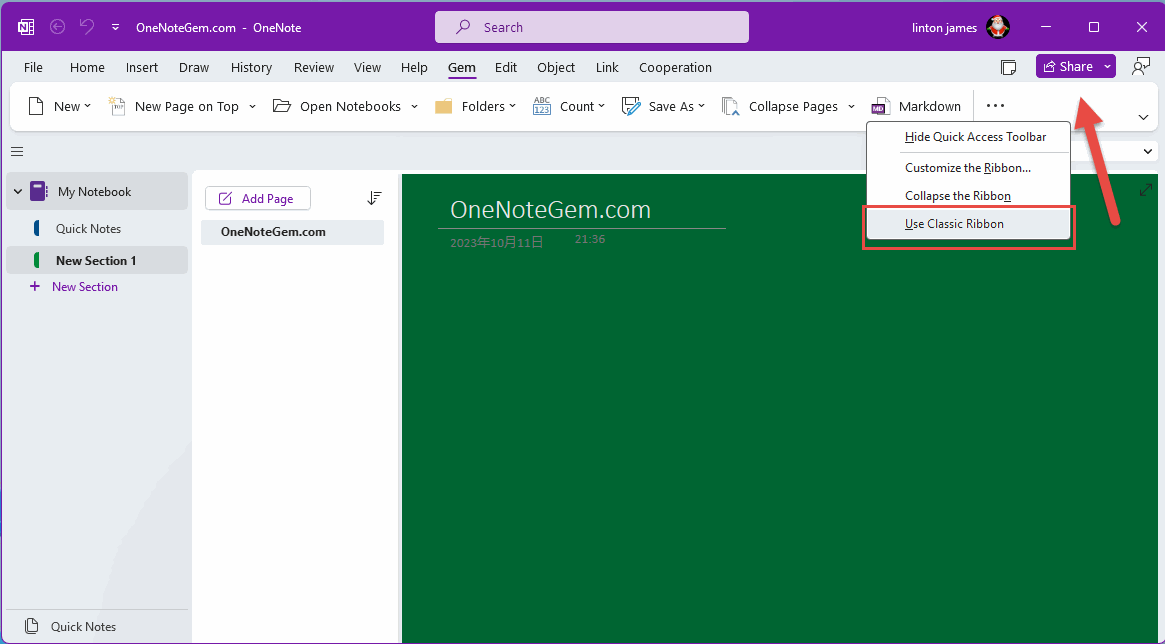Click New Page on Top icon

(x=117, y=107)
